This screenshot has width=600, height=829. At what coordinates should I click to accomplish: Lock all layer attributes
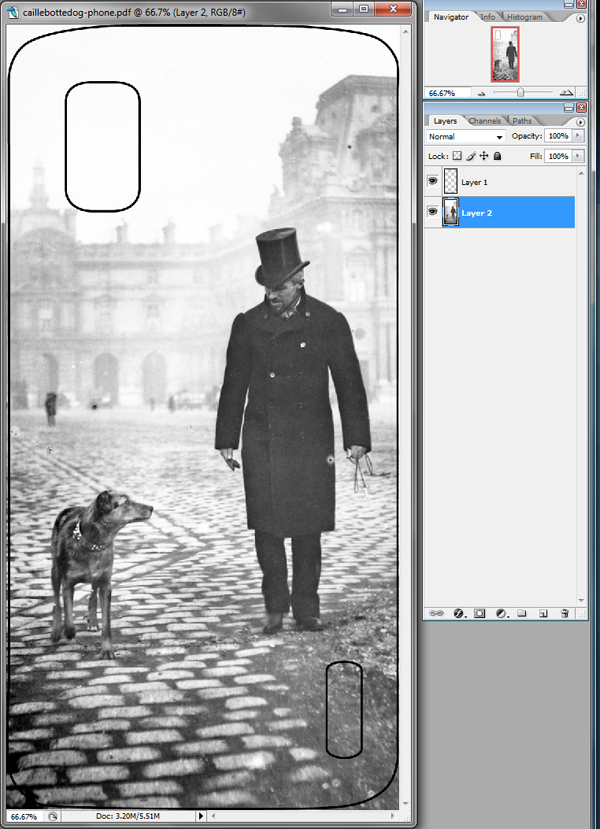click(x=497, y=156)
